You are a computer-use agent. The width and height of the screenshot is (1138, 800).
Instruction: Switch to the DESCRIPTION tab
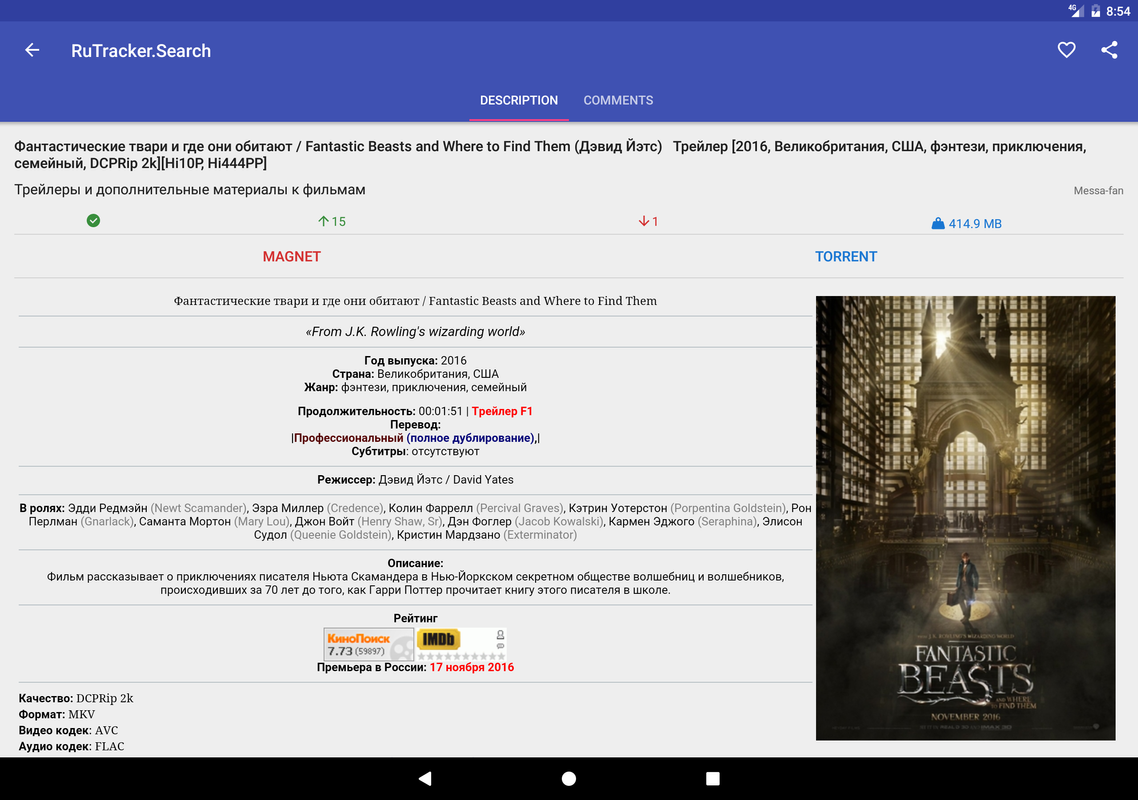519,100
